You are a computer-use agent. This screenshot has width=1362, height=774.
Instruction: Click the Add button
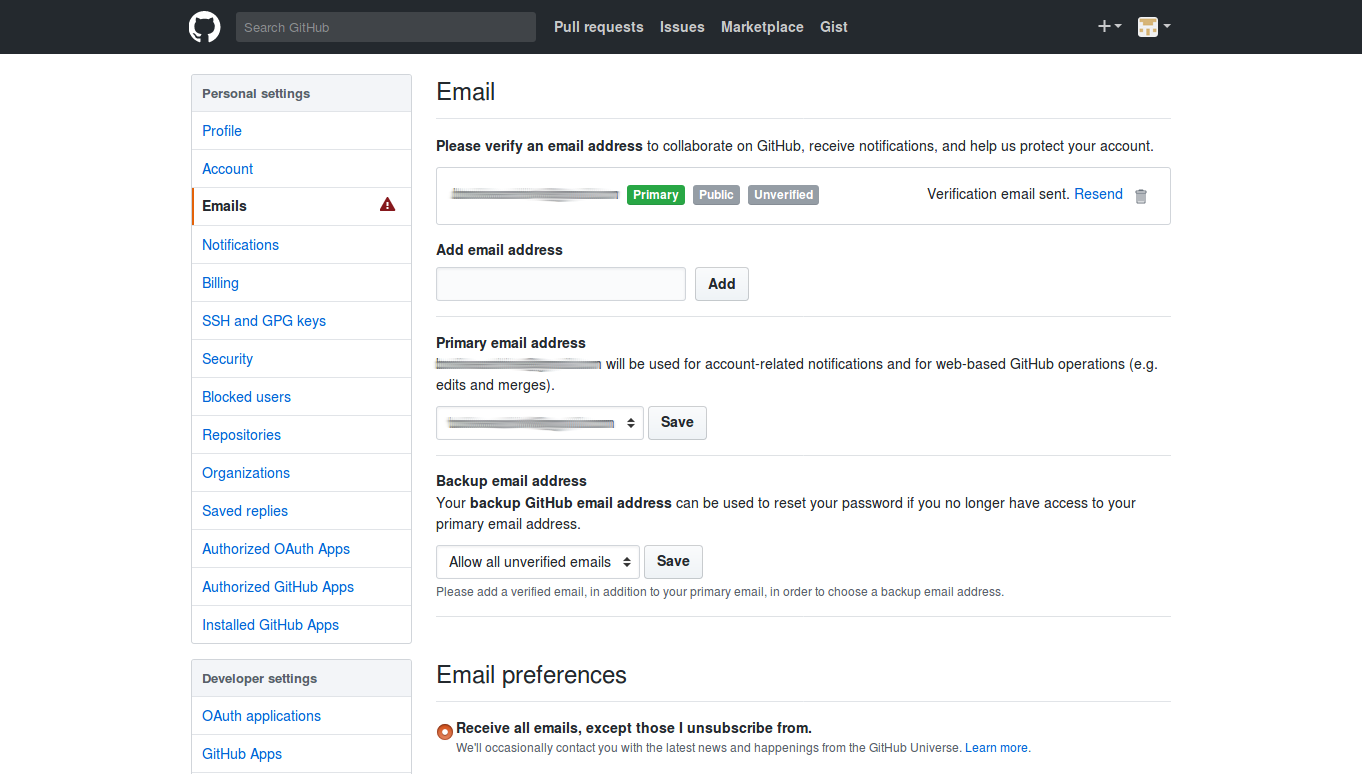coord(722,284)
